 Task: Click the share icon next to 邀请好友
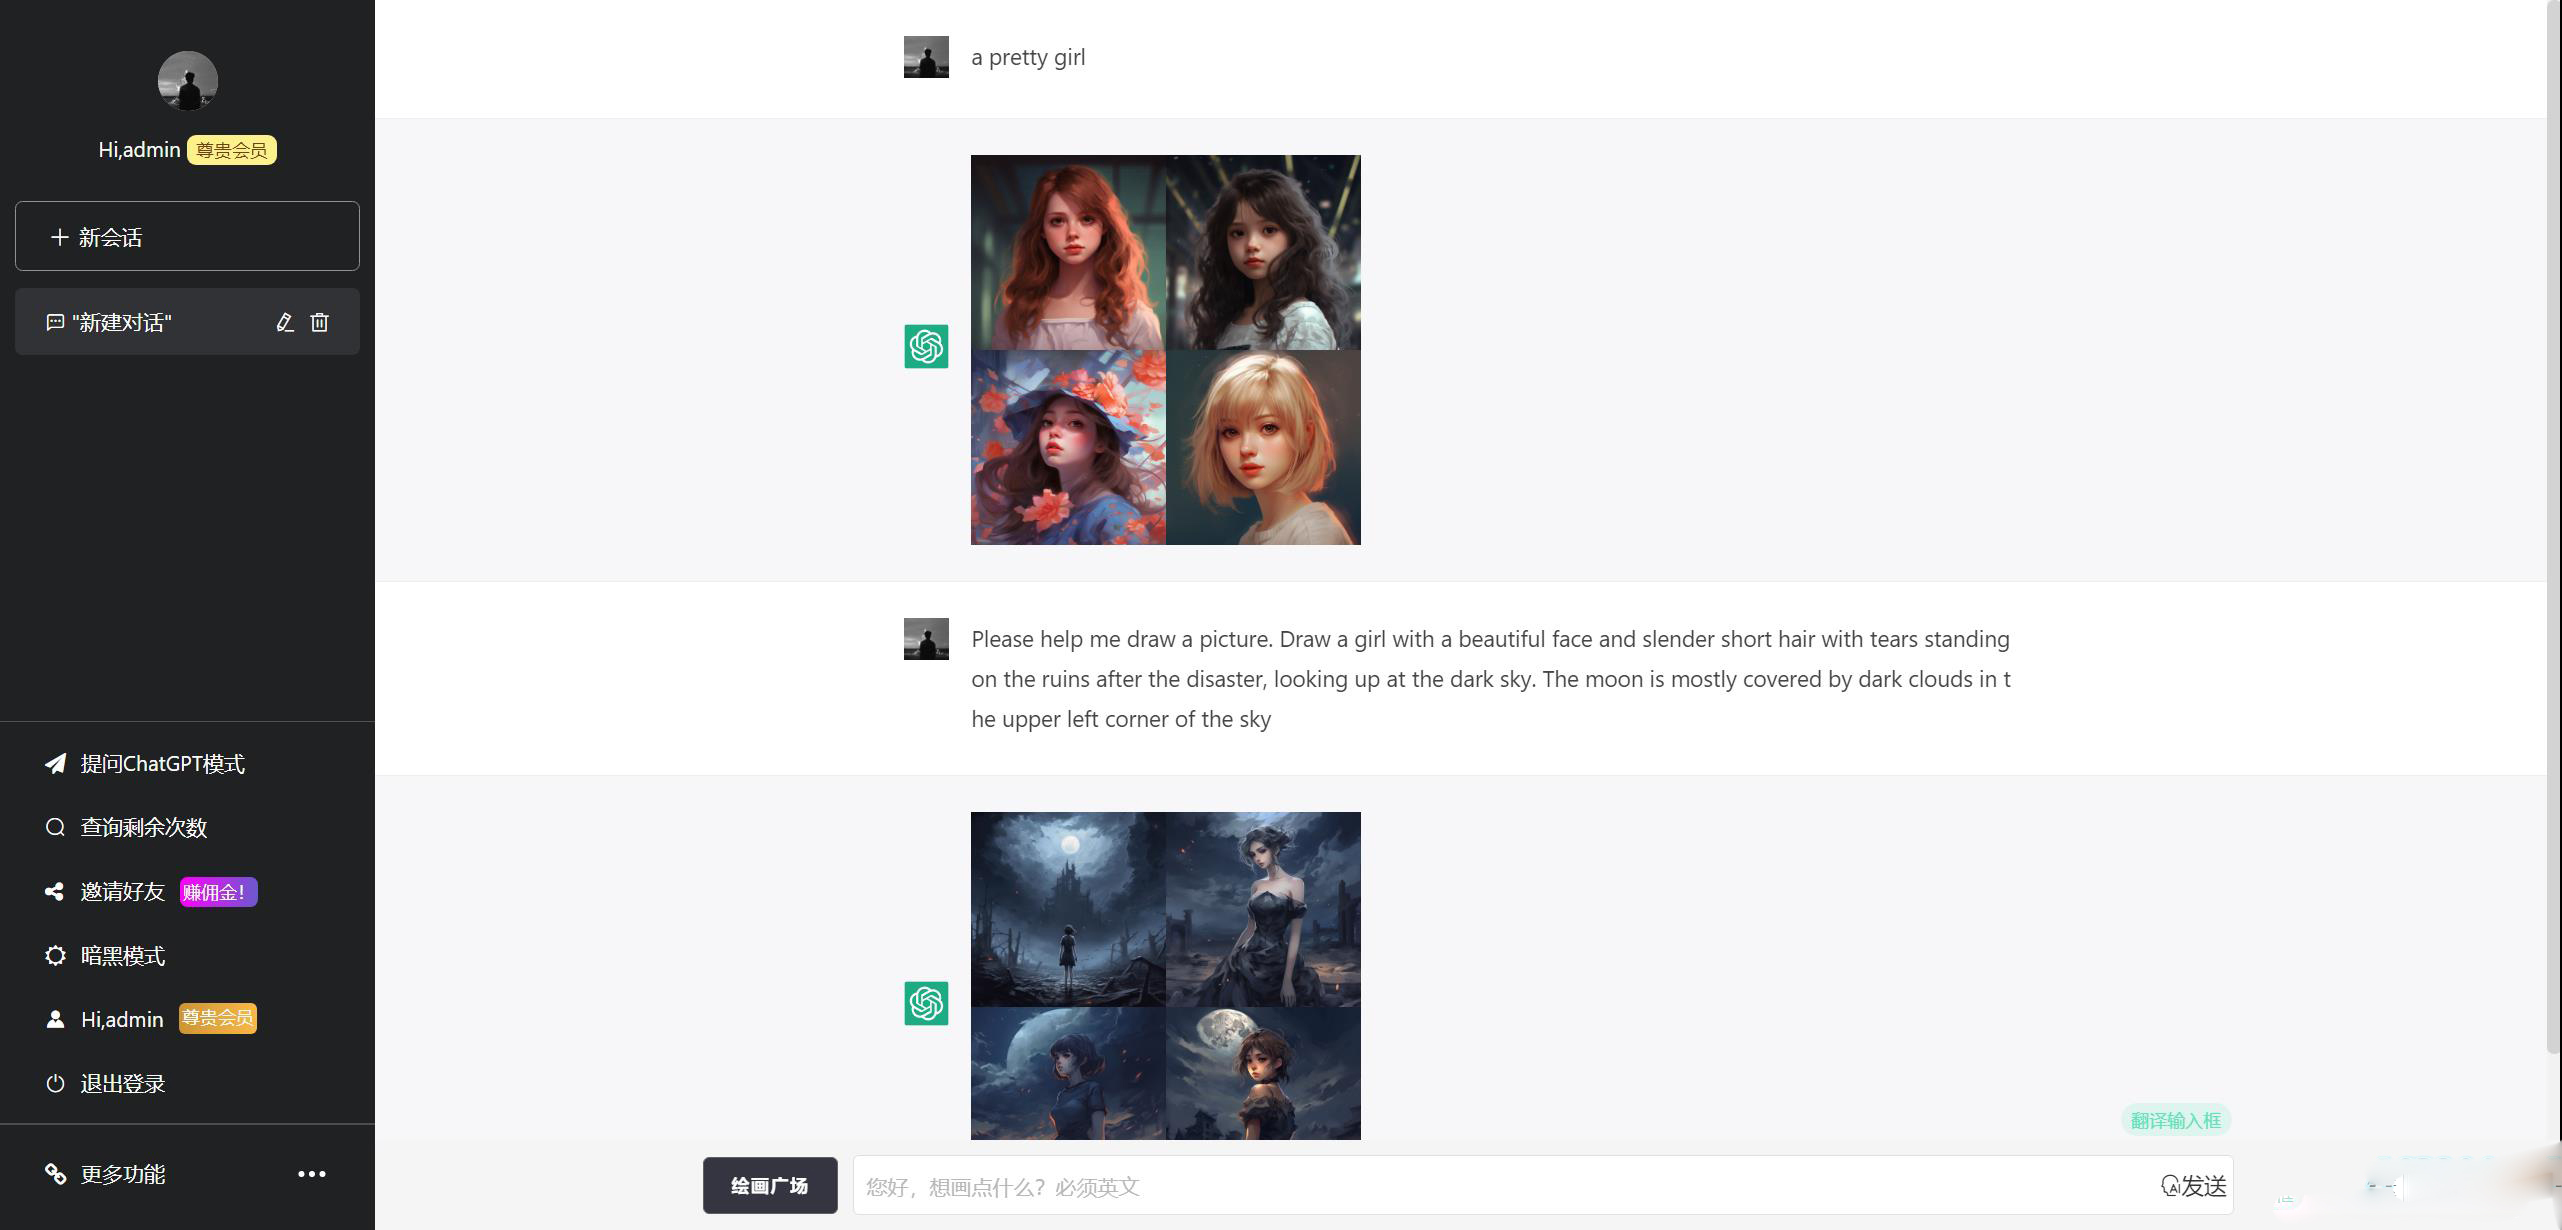click(55, 891)
